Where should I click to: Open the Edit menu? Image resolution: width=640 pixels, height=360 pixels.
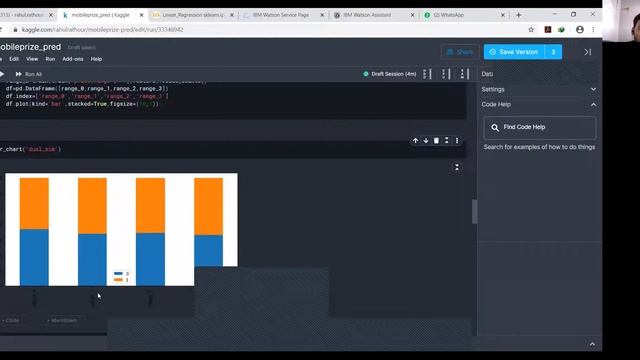[14, 59]
